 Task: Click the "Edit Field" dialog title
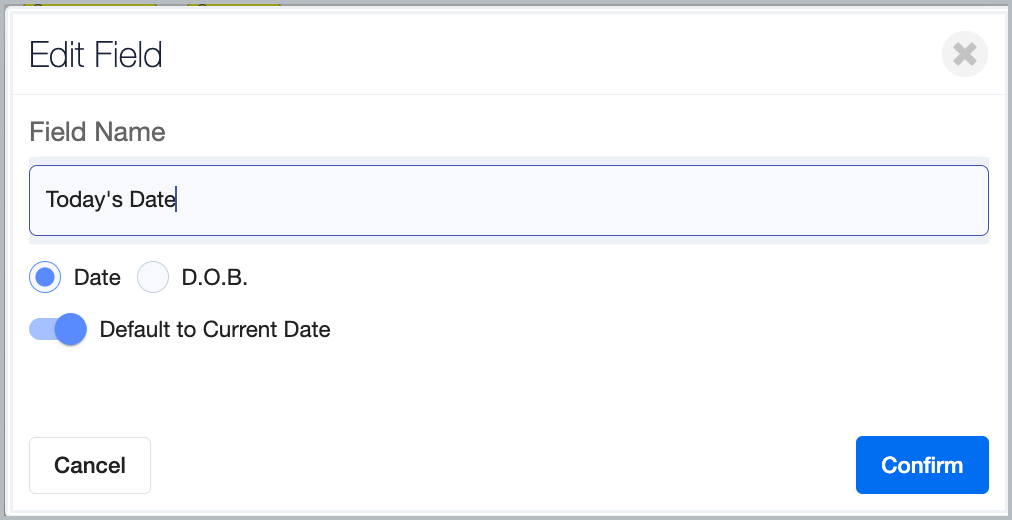coord(96,55)
